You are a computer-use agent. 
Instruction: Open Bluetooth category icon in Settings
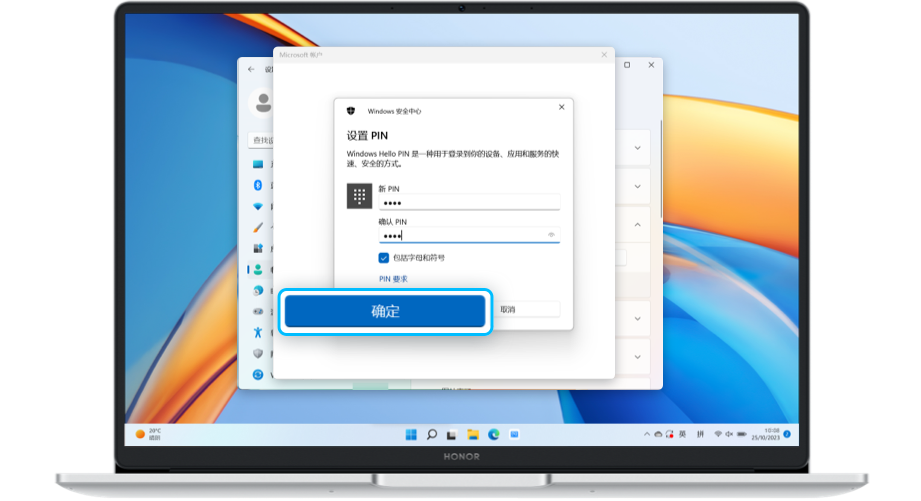click(258, 185)
